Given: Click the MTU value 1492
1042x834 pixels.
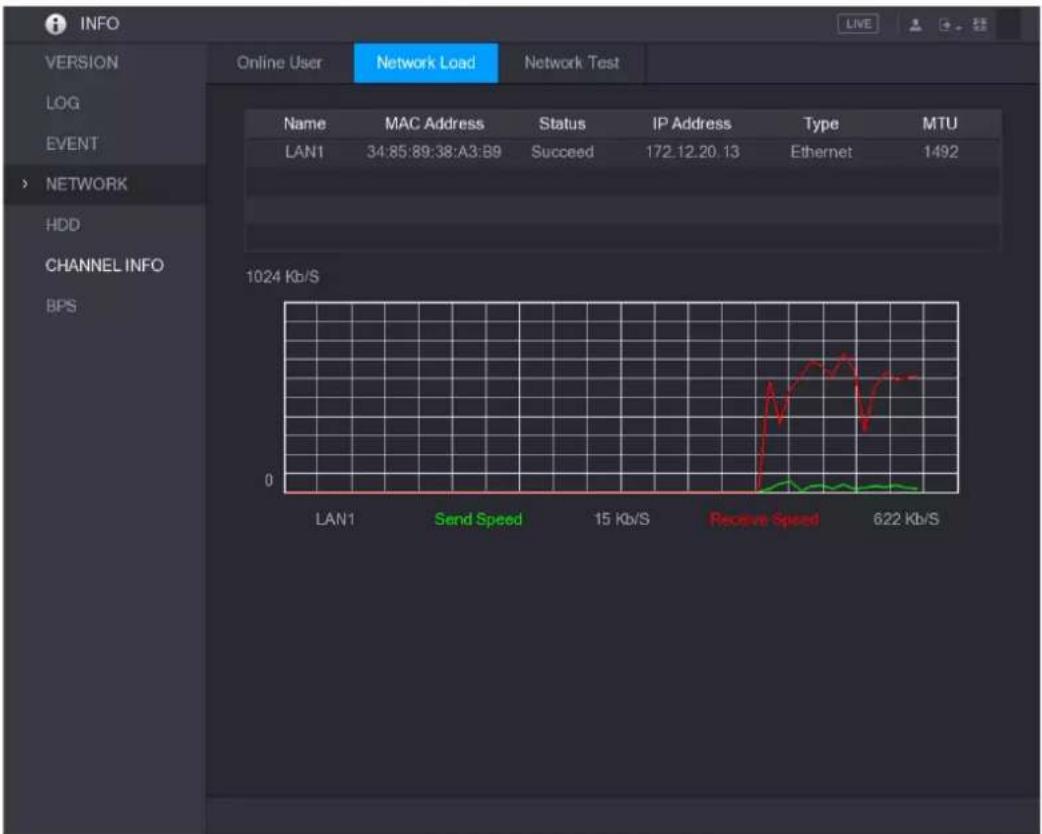Looking at the screenshot, I should pos(940,152).
